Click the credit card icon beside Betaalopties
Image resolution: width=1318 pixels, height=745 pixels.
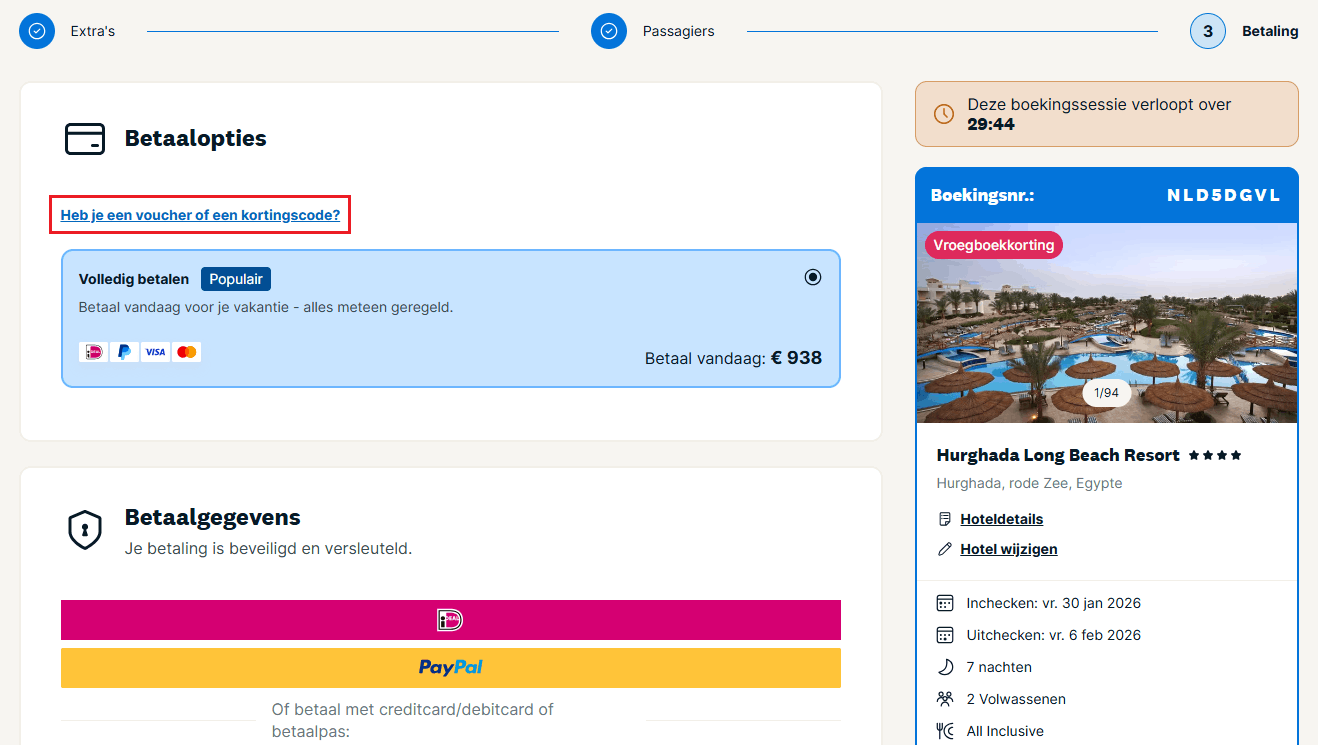(85, 138)
